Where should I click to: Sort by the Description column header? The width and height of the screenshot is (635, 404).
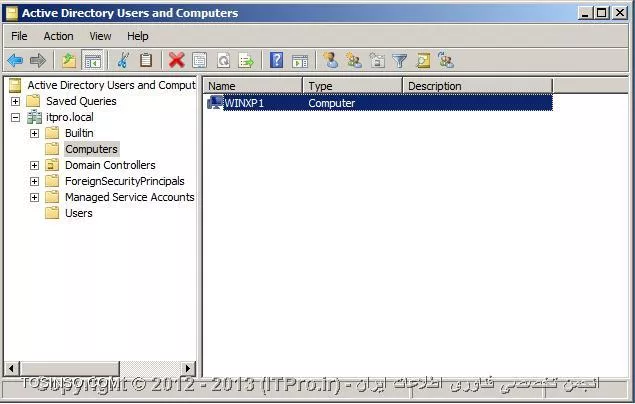coord(478,86)
